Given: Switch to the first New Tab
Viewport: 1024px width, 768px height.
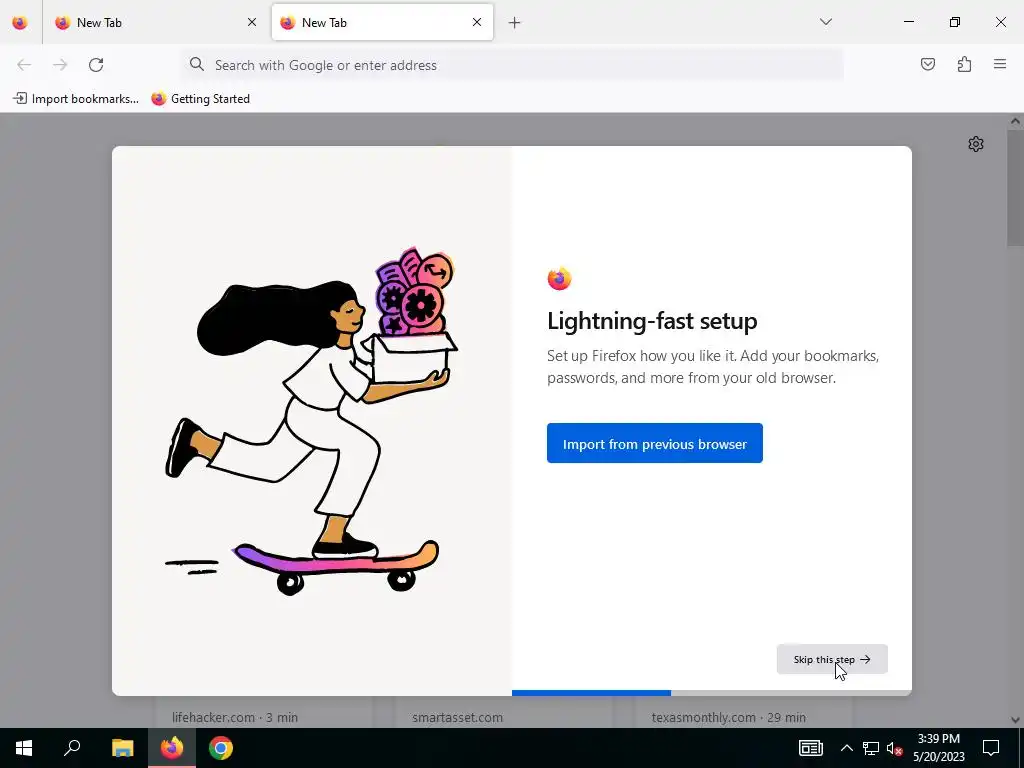Looking at the screenshot, I should pyautogui.click(x=155, y=22).
